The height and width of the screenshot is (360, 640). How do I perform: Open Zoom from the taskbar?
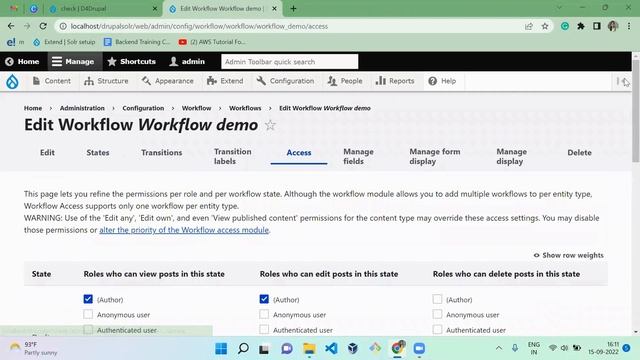click(x=419, y=349)
